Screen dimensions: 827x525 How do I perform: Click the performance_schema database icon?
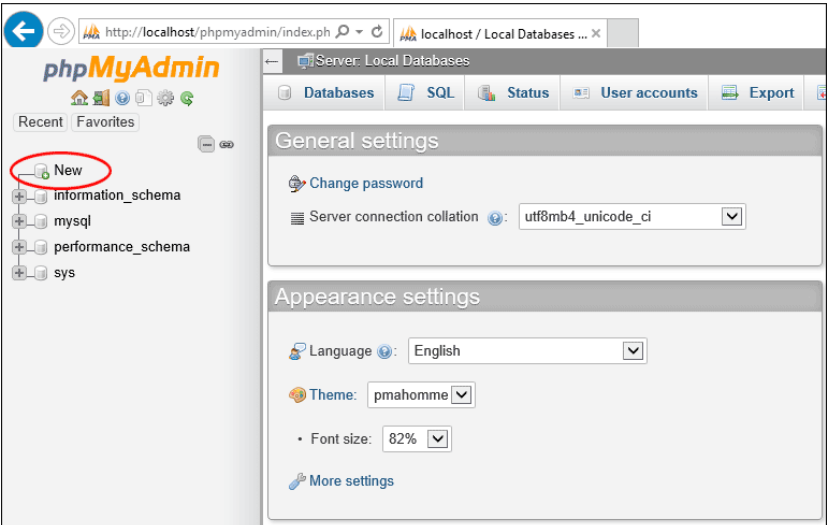41,247
